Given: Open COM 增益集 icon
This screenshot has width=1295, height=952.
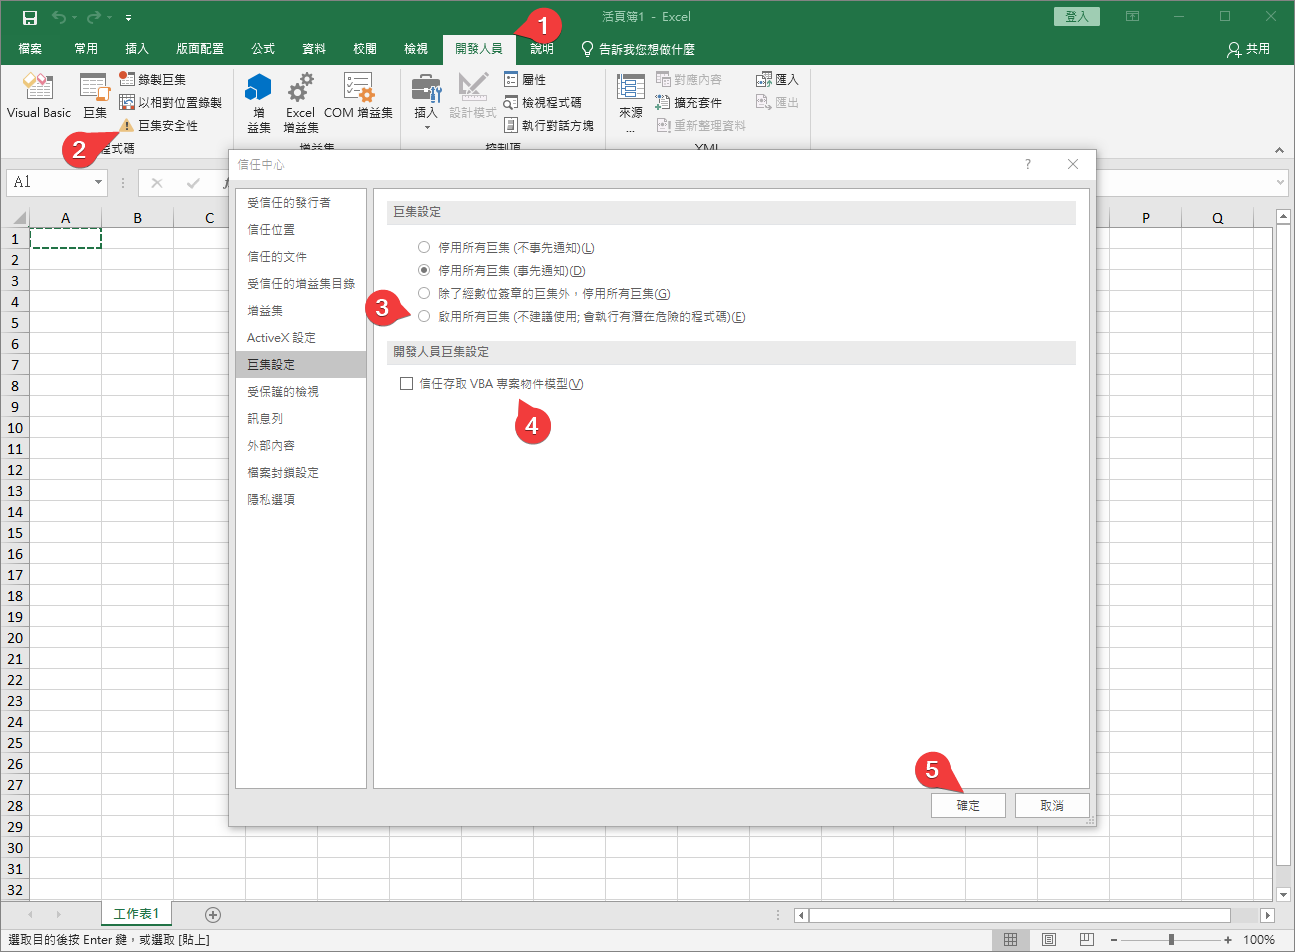Looking at the screenshot, I should pos(358,90).
